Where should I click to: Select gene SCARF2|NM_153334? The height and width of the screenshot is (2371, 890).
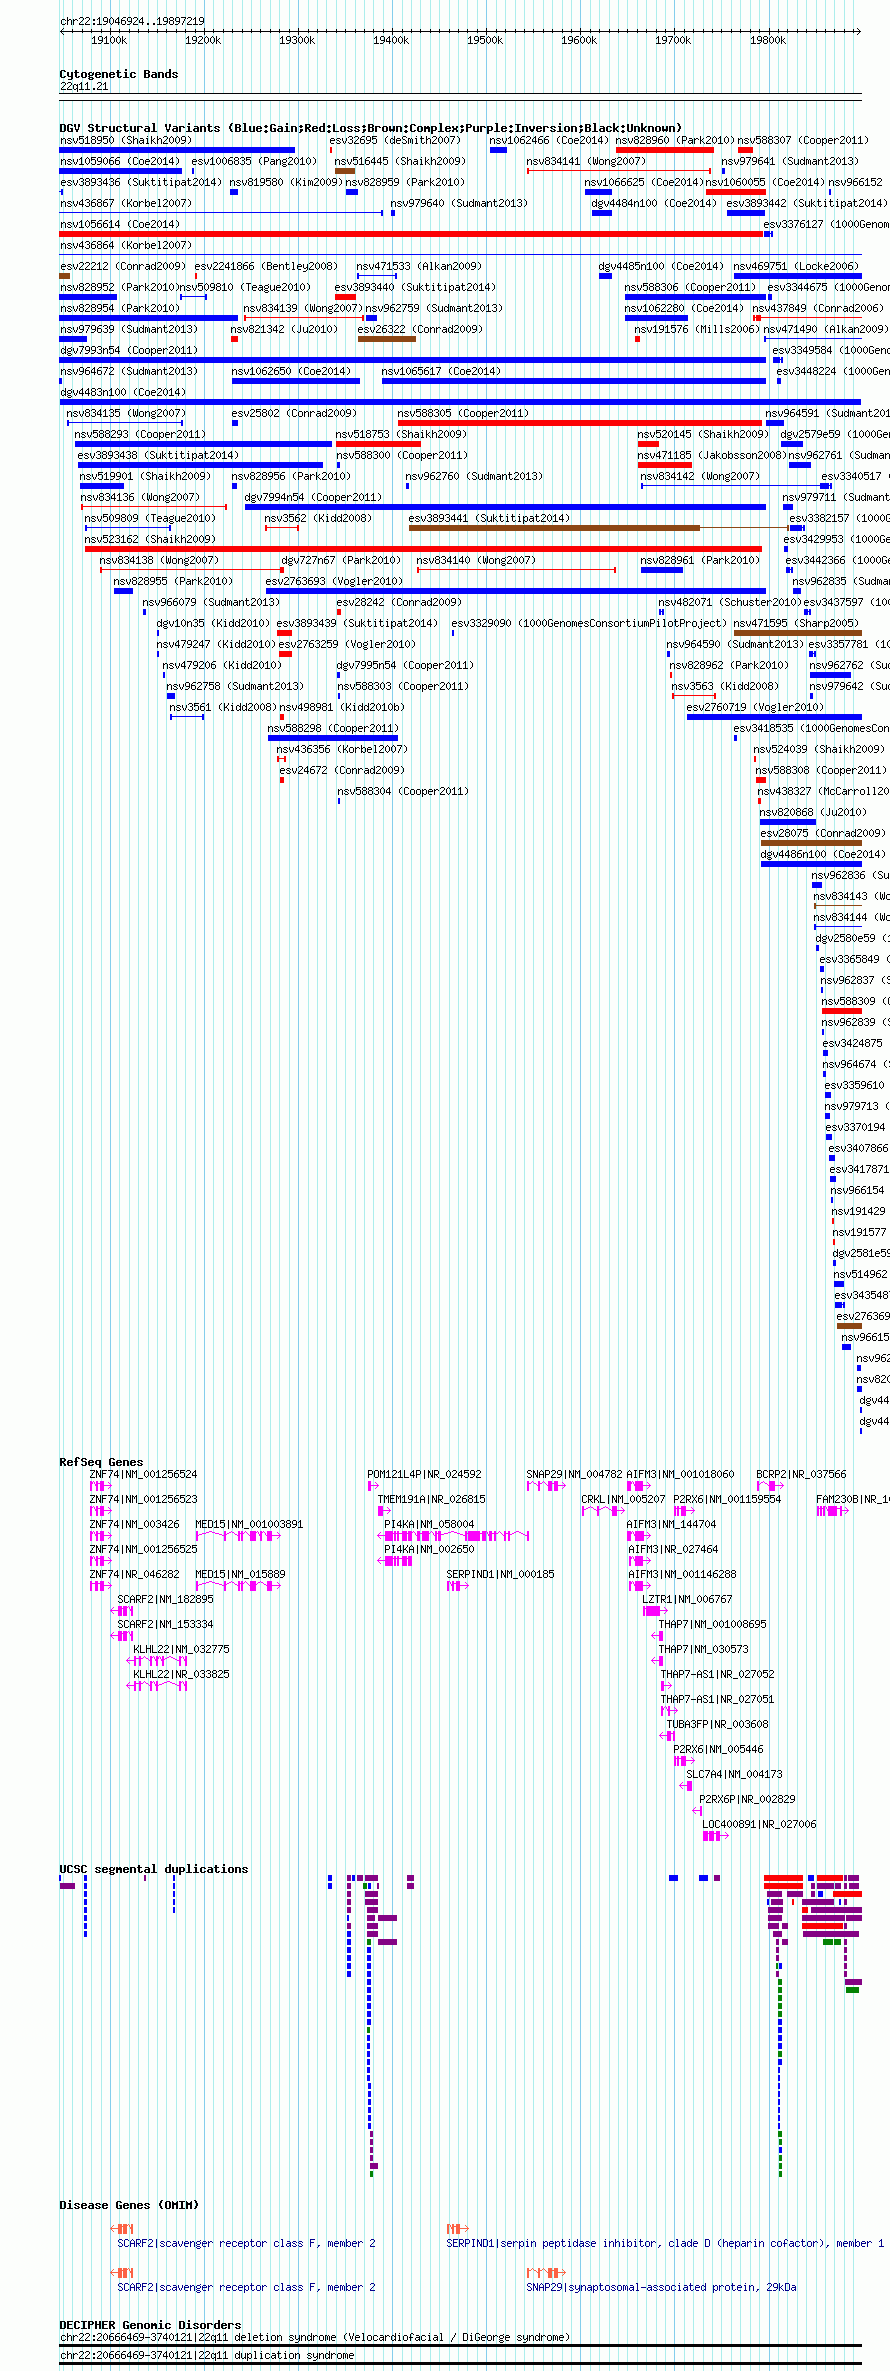pyautogui.click(x=121, y=1636)
